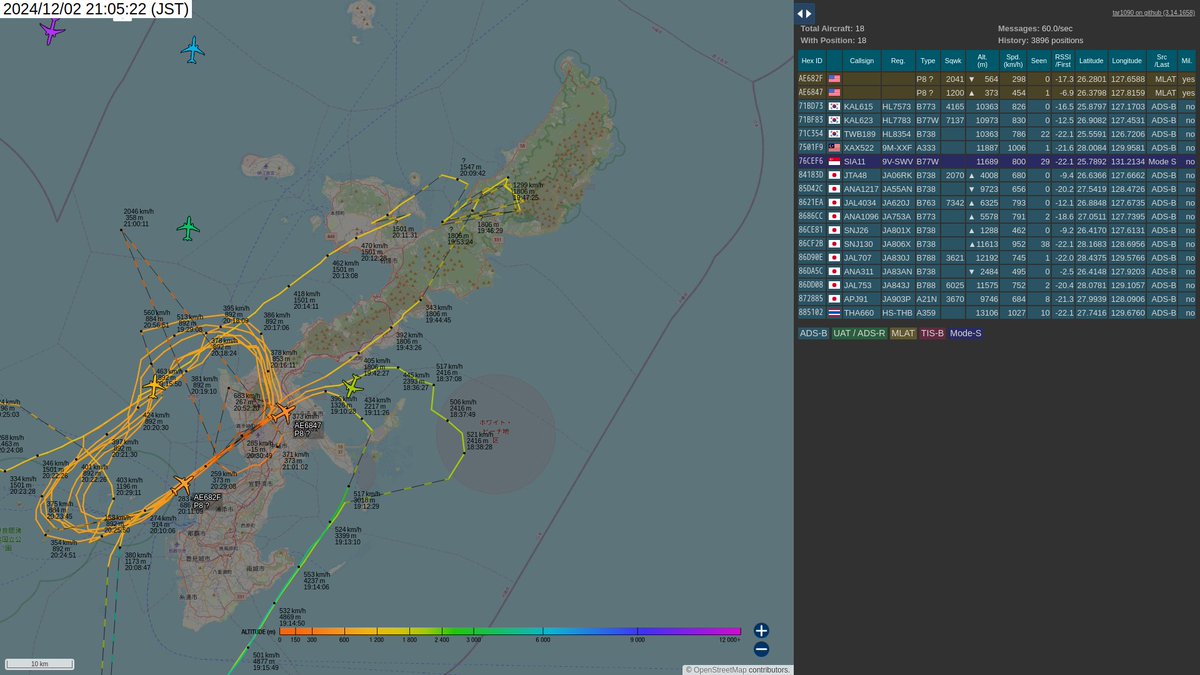
Task: Click the Mode-S legend label
Action: click(x=966, y=333)
